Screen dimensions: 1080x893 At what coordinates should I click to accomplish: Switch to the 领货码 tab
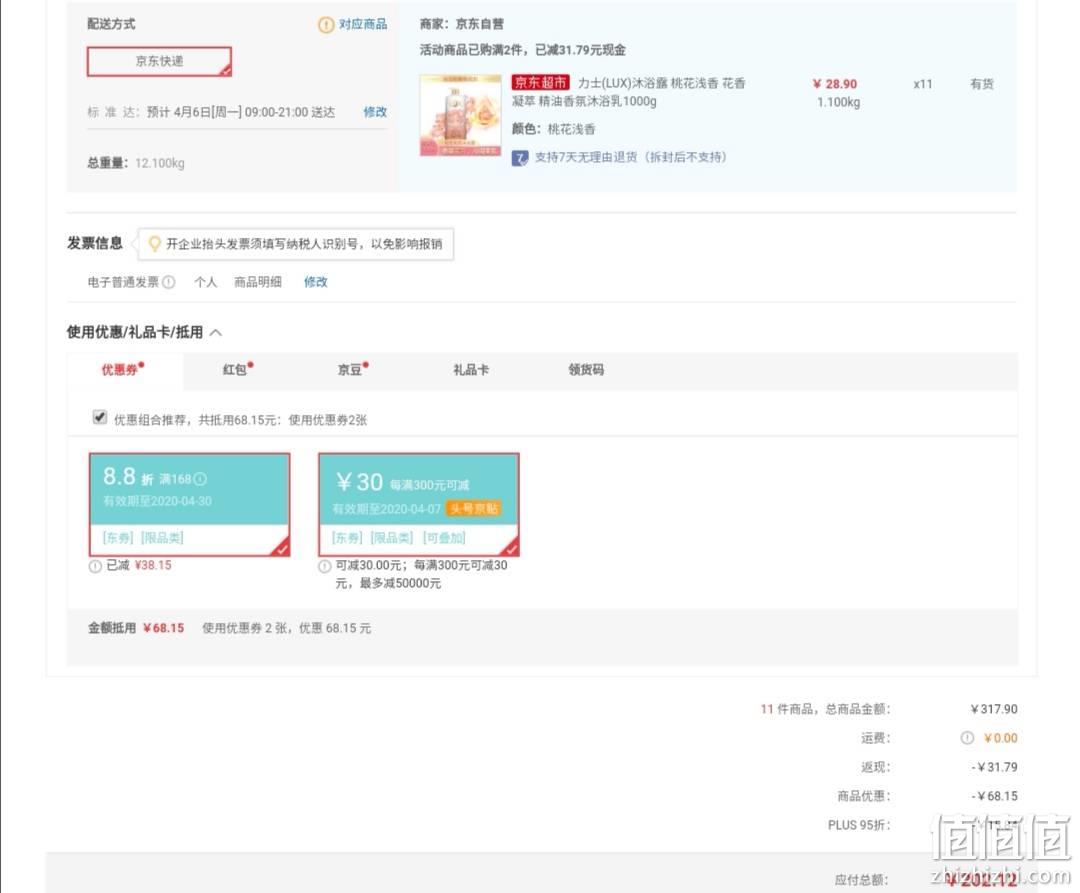coord(586,370)
